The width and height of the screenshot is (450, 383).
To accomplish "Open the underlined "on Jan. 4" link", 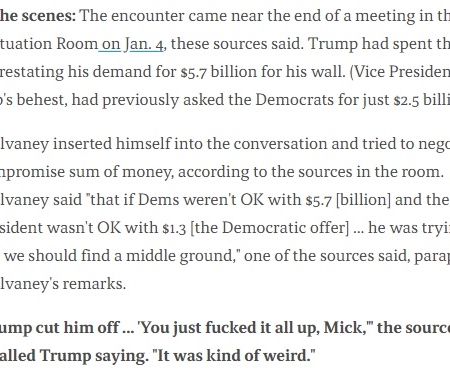I will click(x=132, y=44).
